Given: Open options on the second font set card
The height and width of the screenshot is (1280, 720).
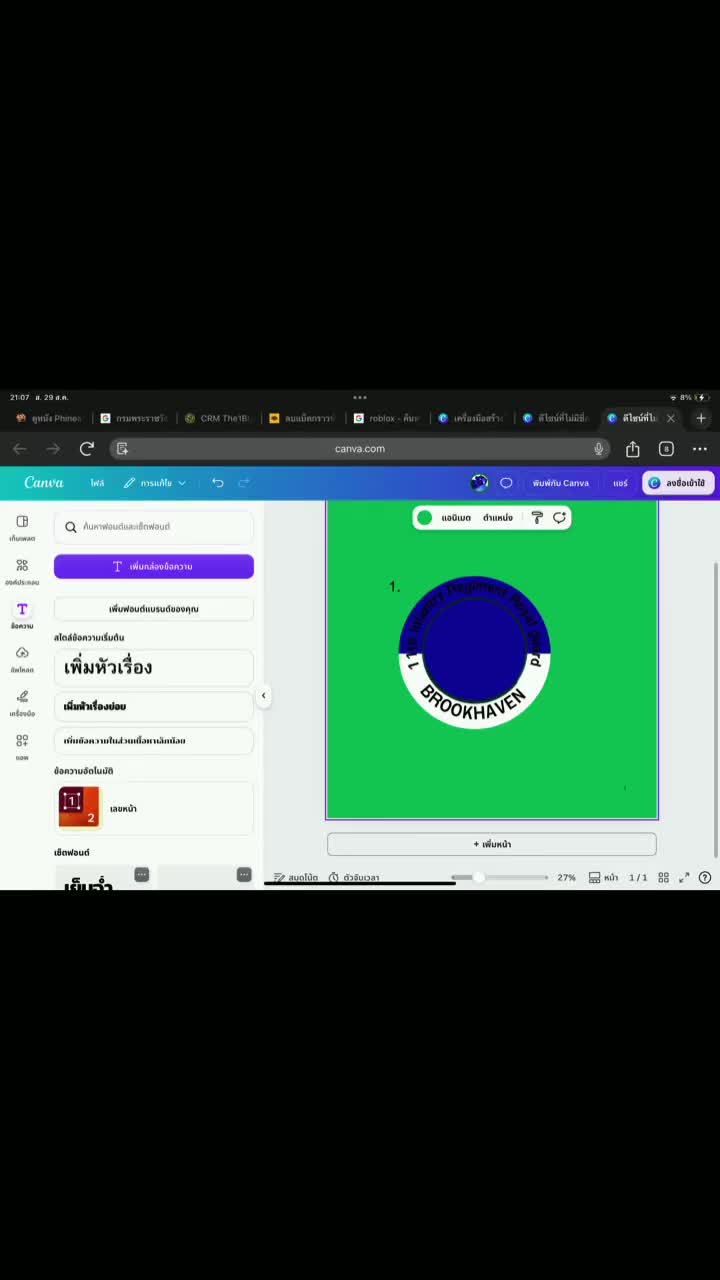Looking at the screenshot, I should click(x=244, y=875).
